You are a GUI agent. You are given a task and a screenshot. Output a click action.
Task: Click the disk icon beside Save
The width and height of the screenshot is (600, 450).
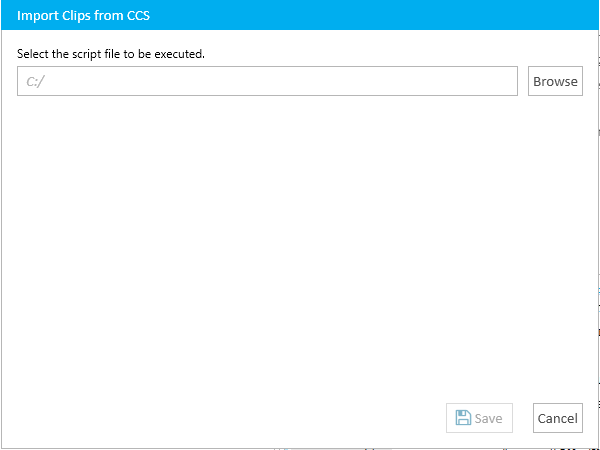463,418
